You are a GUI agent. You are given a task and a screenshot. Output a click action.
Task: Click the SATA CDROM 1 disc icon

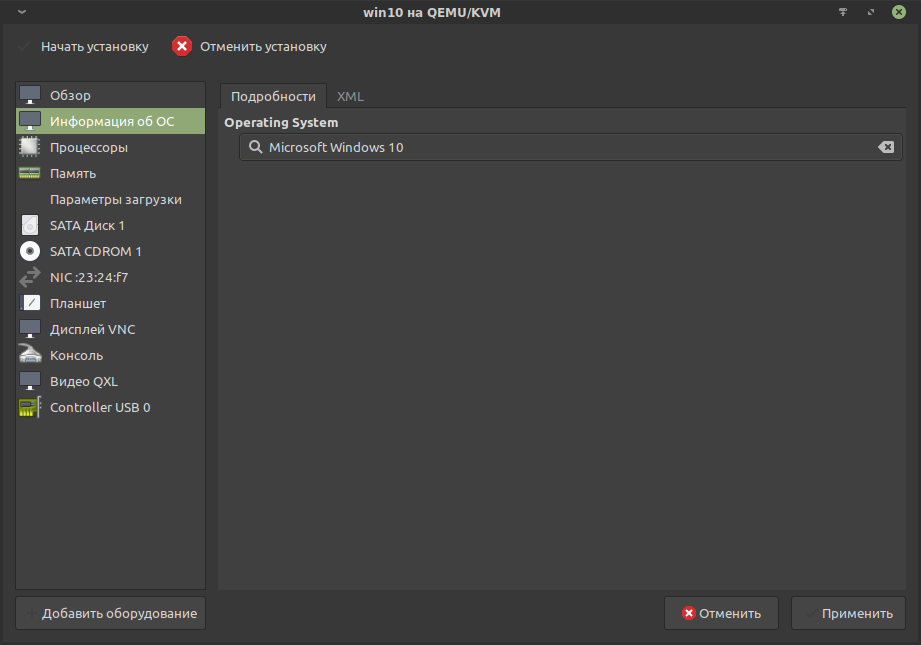(x=30, y=251)
